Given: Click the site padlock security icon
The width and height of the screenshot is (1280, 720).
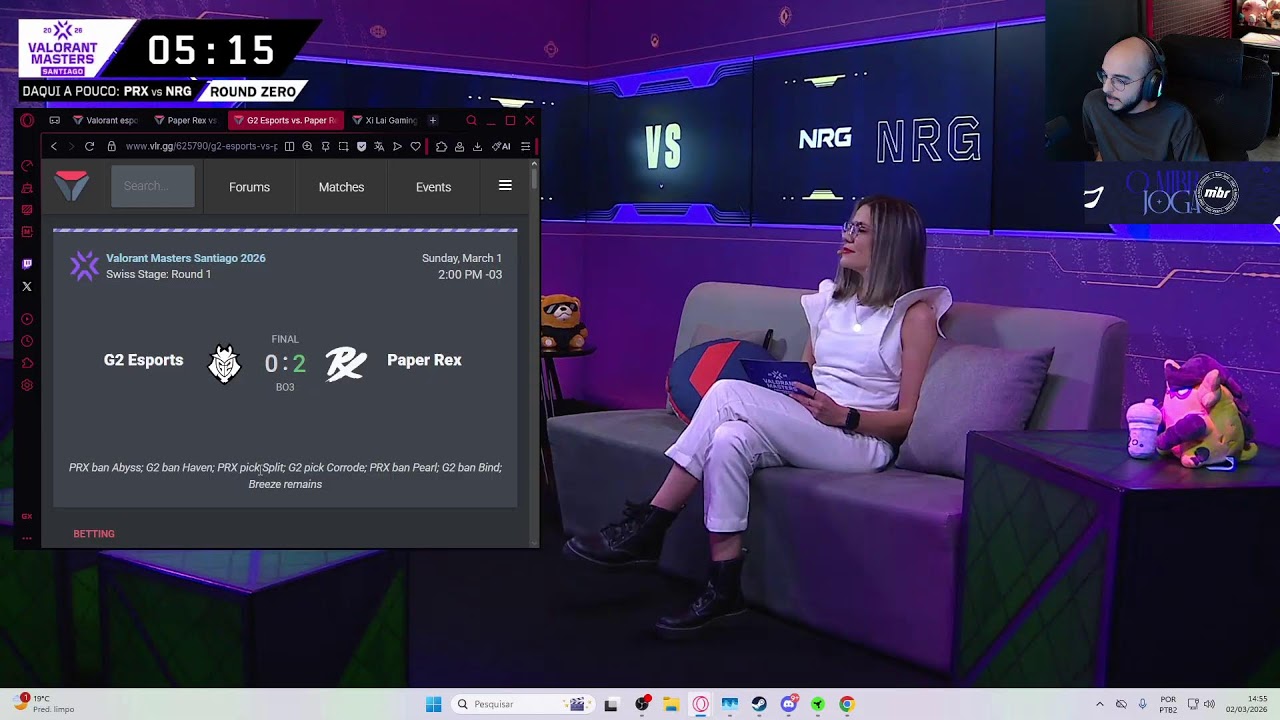Looking at the screenshot, I should tap(111, 146).
